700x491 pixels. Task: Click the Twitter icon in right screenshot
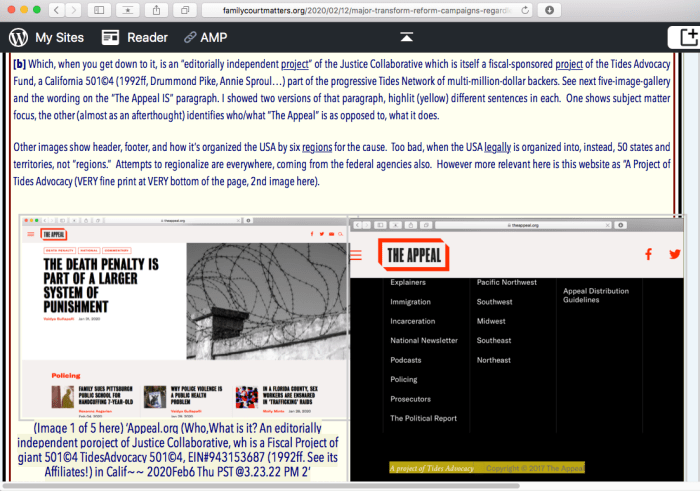[674, 255]
